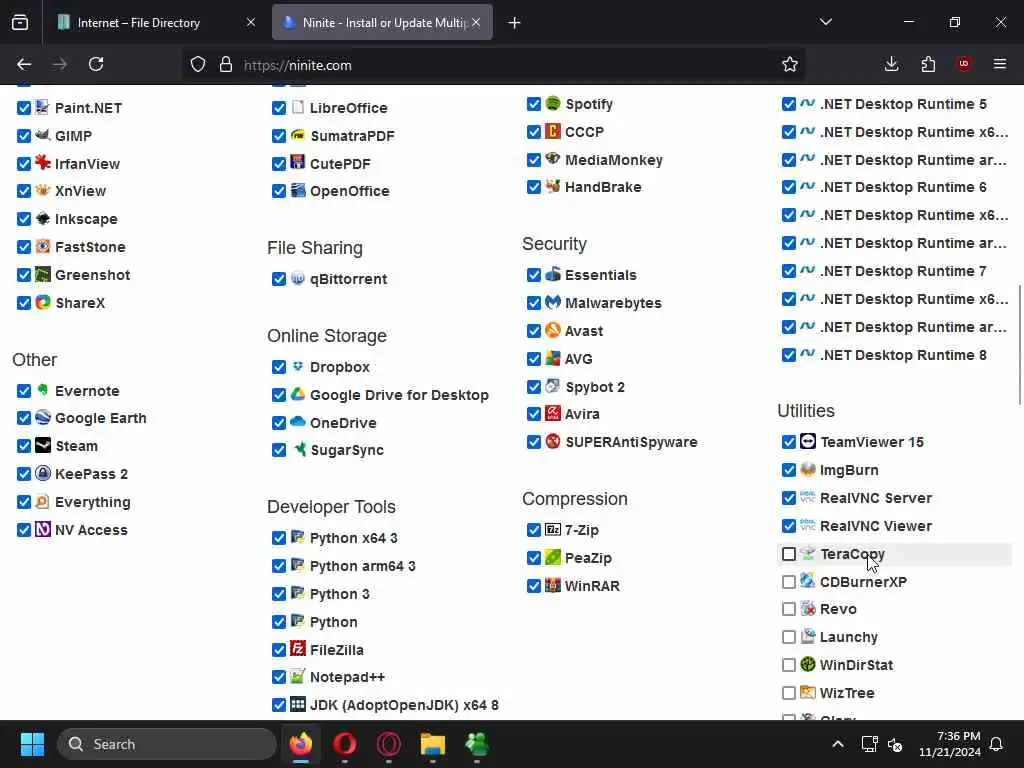
Task: Click the GIMP app icon
Action: [x=42, y=135]
